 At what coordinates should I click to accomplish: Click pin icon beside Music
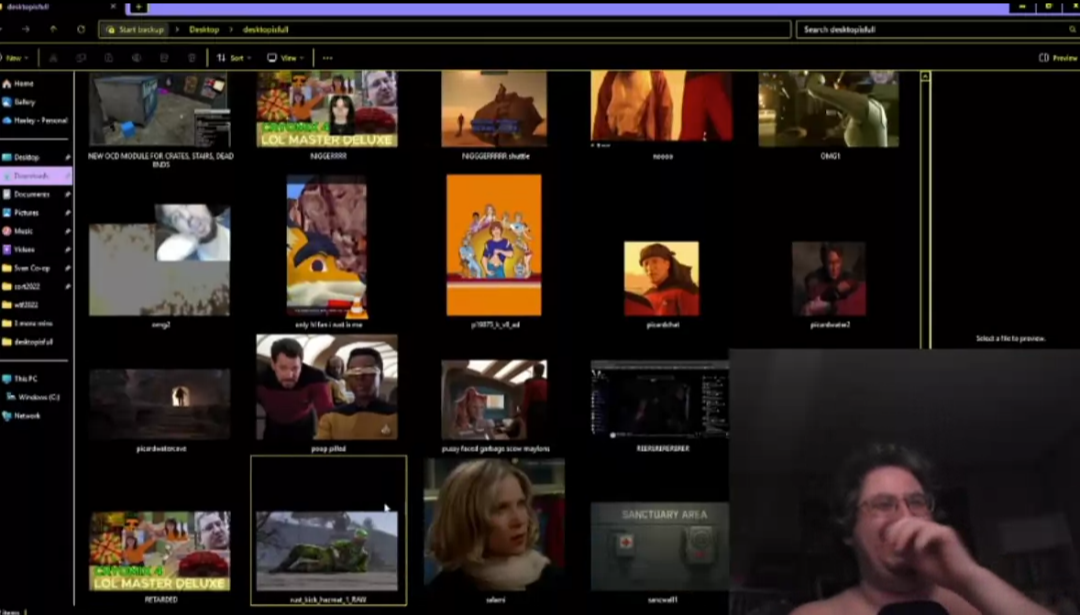(x=68, y=231)
